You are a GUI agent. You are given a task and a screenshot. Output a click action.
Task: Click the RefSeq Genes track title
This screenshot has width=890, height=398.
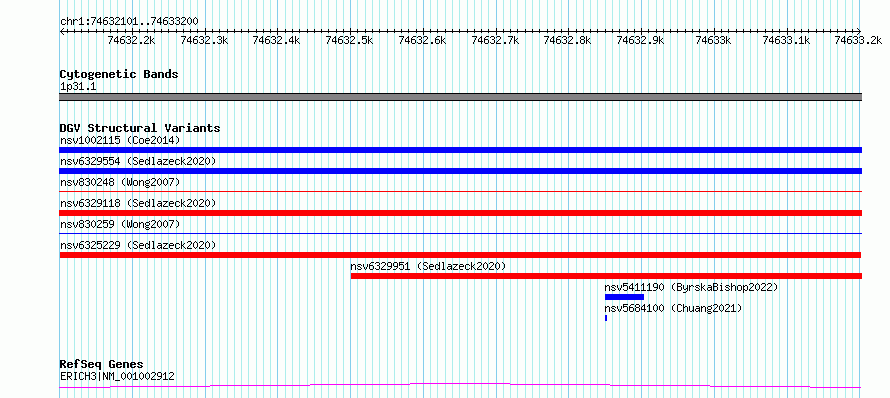click(101, 364)
